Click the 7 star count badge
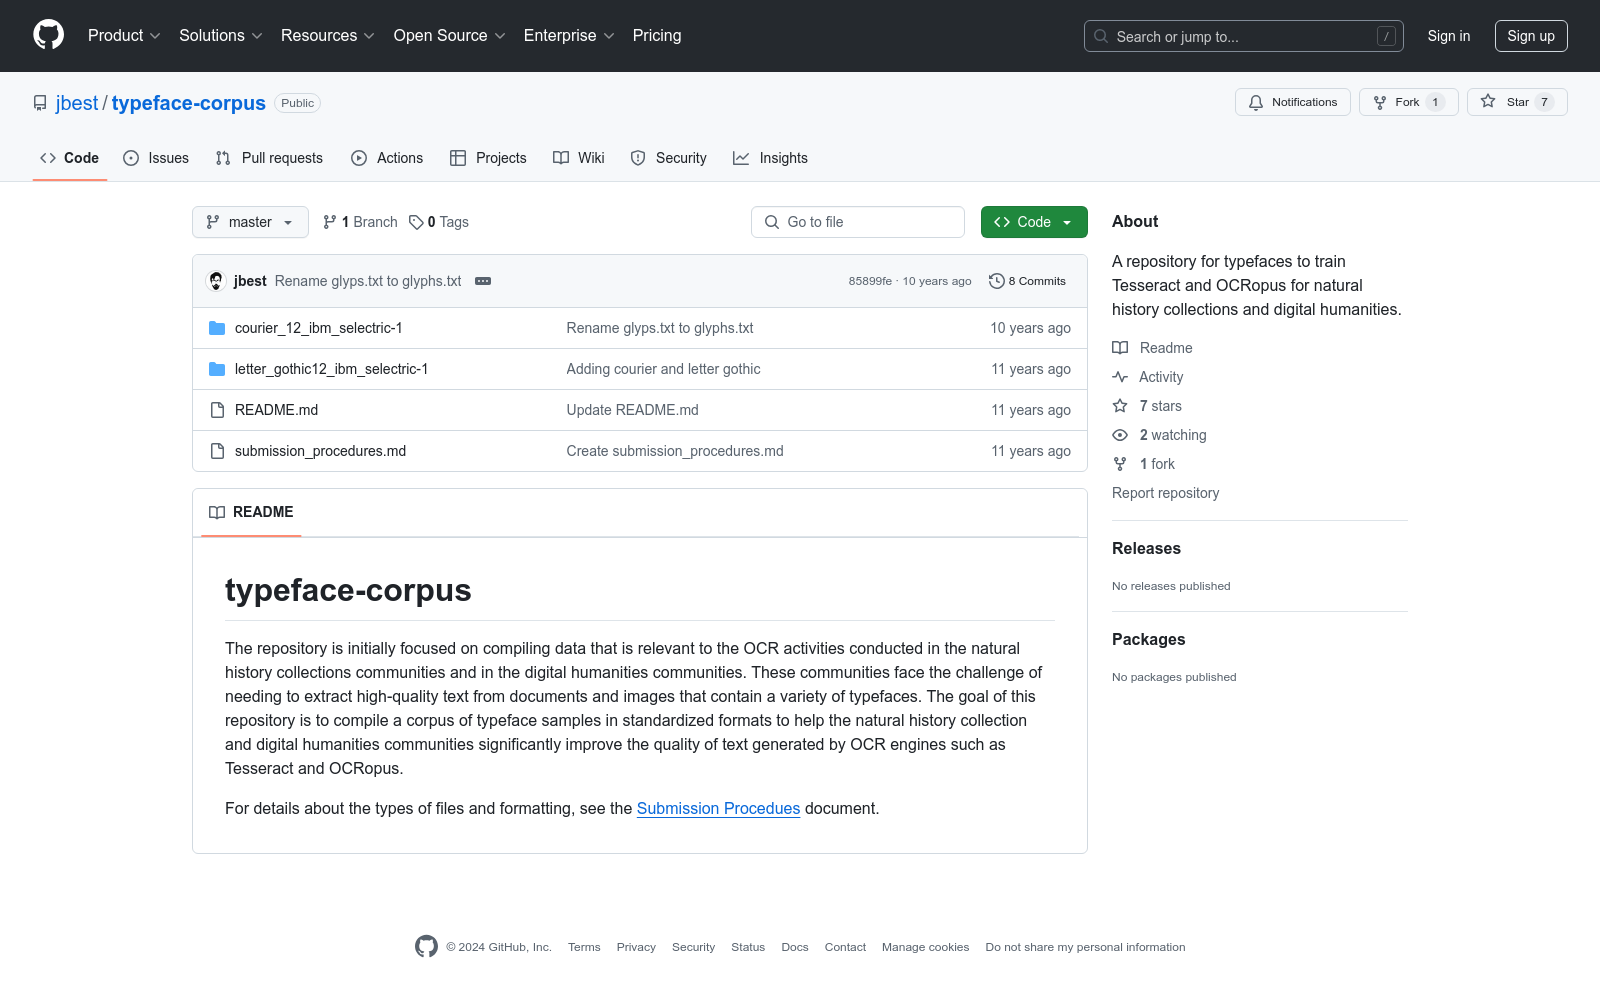 pyautogui.click(x=1545, y=102)
